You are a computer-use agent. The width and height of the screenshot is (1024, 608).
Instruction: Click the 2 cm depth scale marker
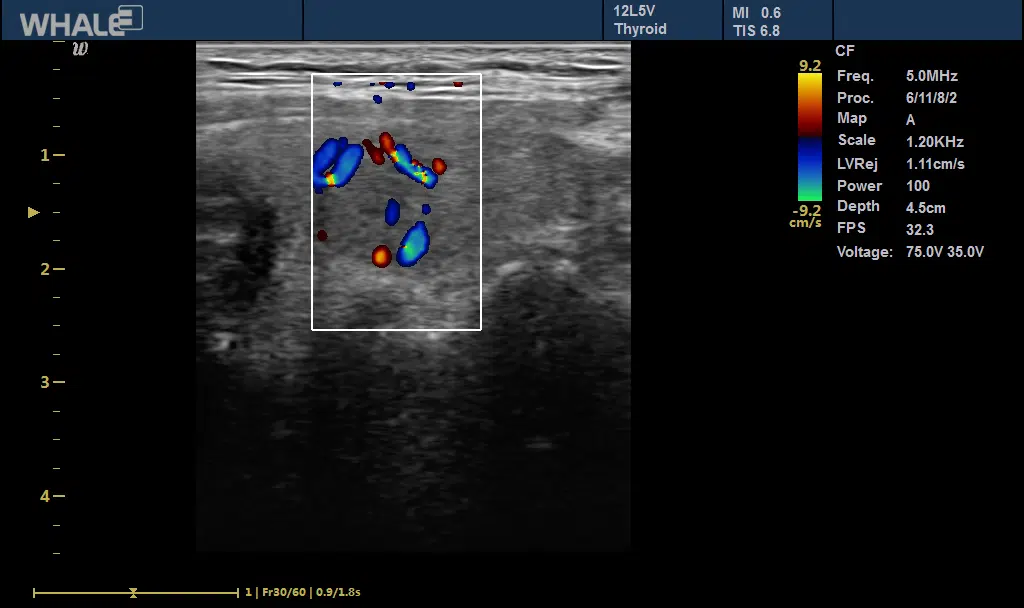(45, 269)
